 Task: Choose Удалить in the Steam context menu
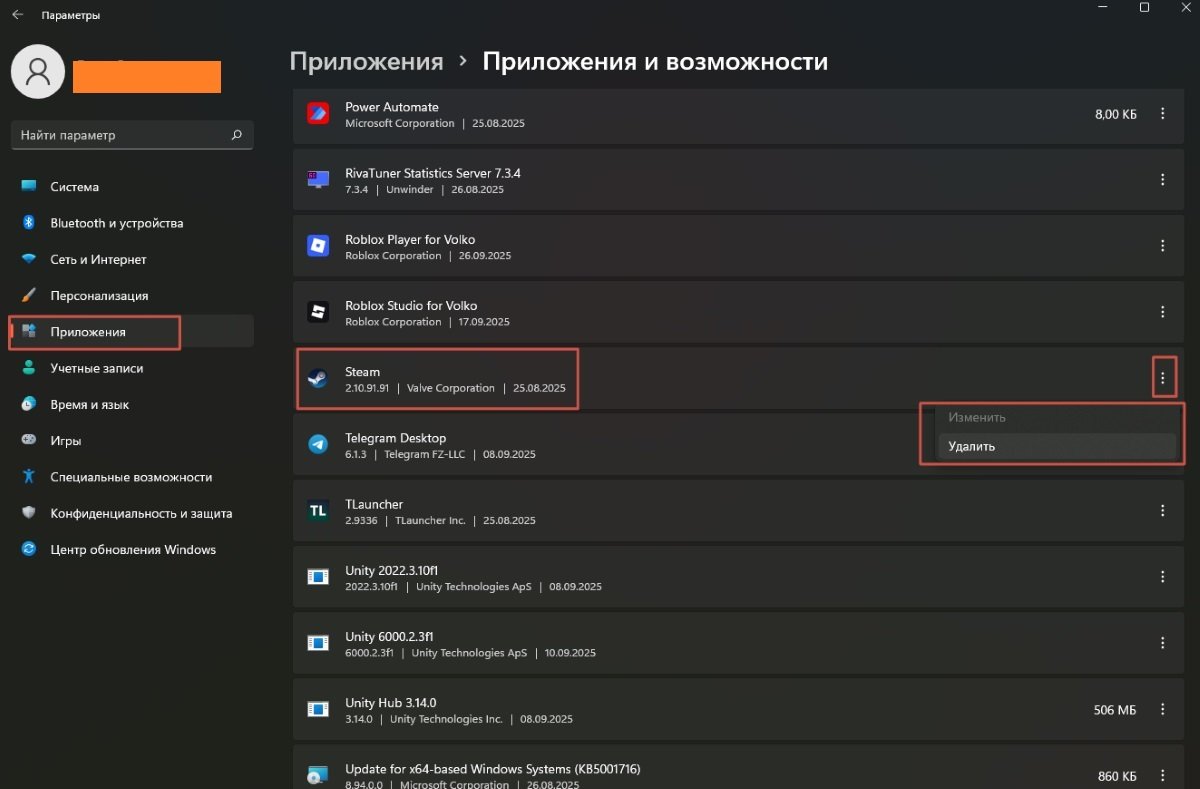click(x=1055, y=447)
